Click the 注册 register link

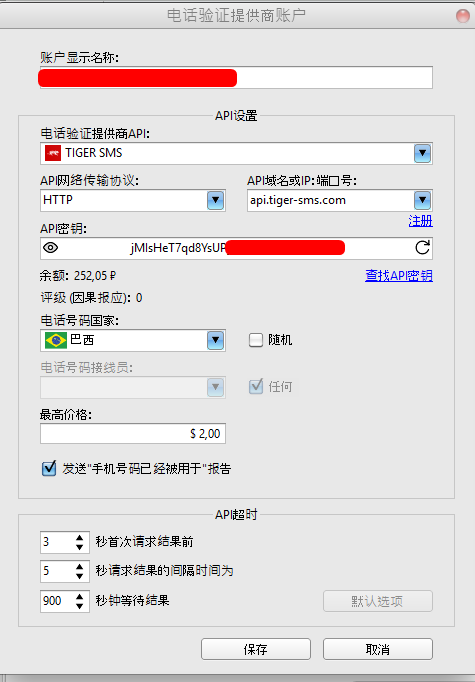pyautogui.click(x=421, y=221)
